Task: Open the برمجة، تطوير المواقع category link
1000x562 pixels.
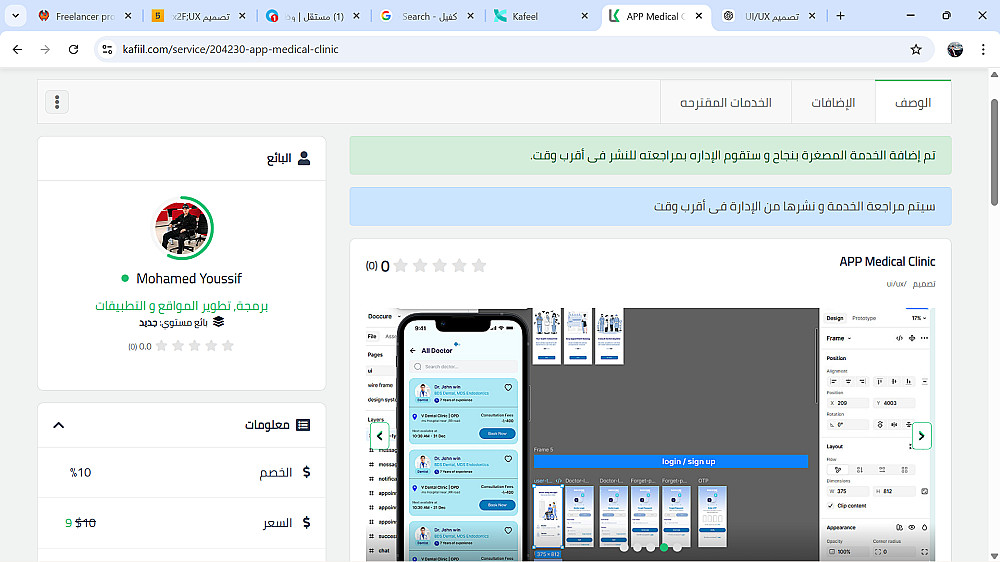Action: click(x=181, y=306)
